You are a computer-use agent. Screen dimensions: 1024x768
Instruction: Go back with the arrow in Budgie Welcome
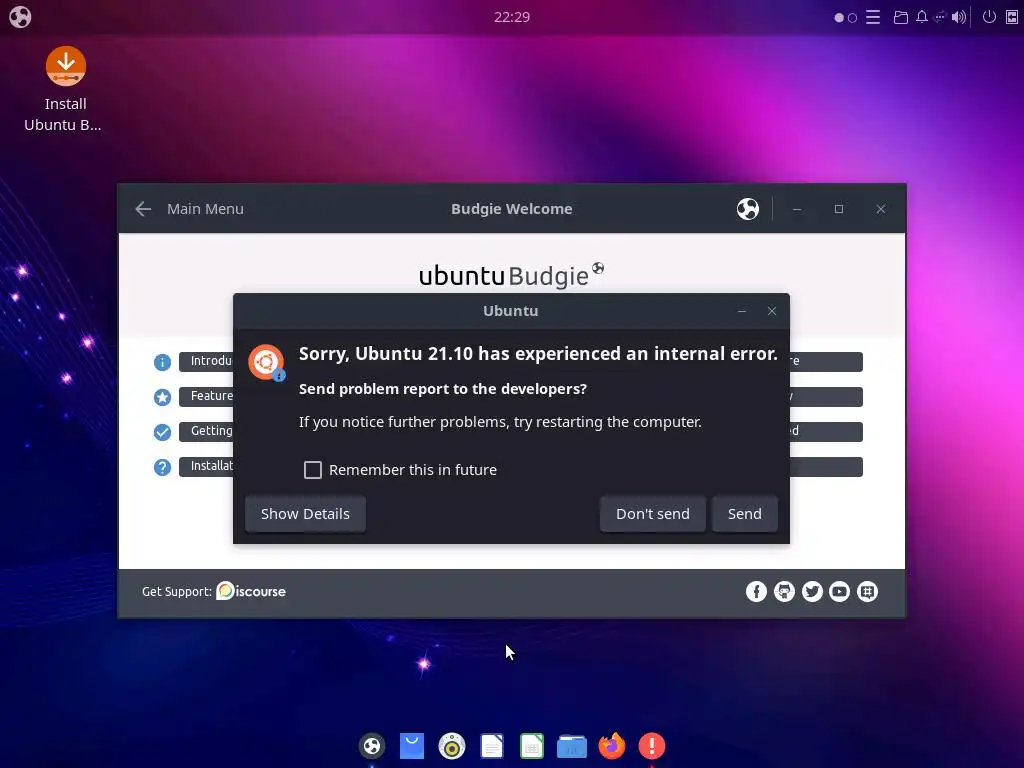click(143, 209)
